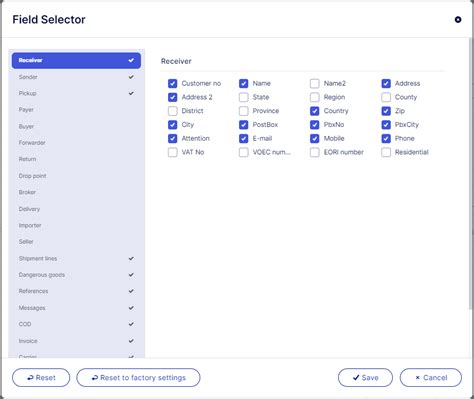Open the Forwarder category
This screenshot has width=474, height=399.
(x=76, y=143)
